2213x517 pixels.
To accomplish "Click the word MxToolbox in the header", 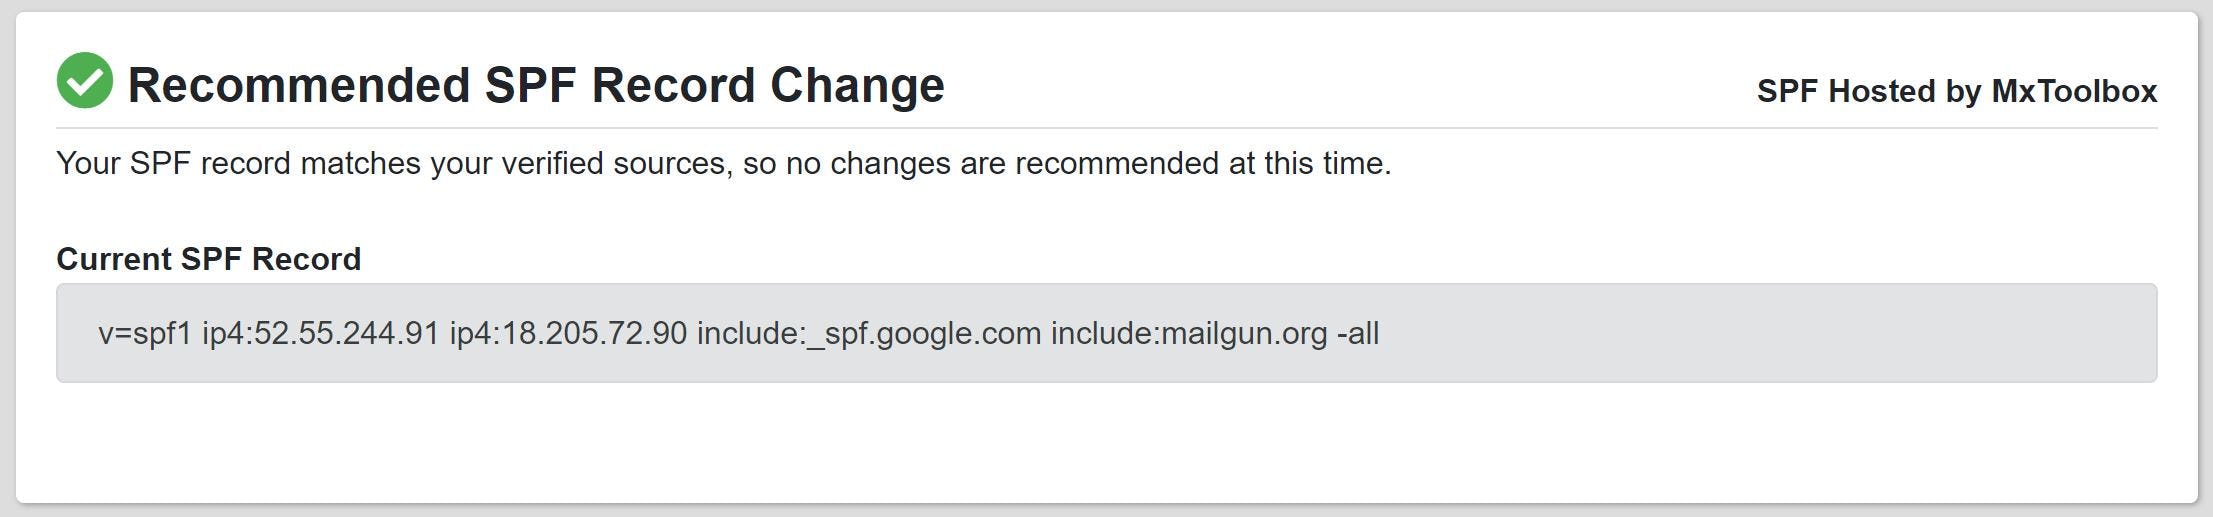I will (x=2074, y=91).
